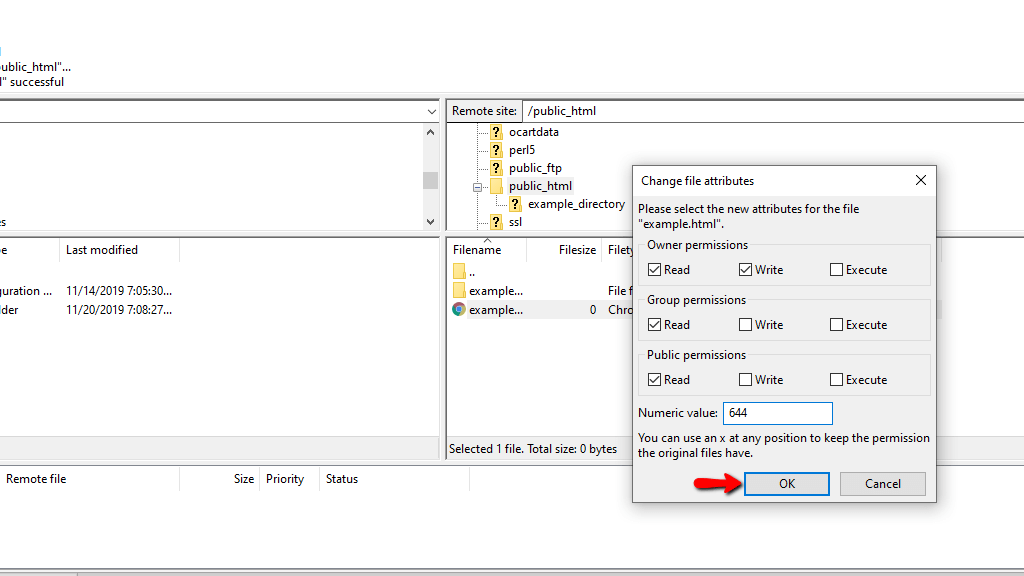Select ssl folder in remote tree

coord(515,222)
